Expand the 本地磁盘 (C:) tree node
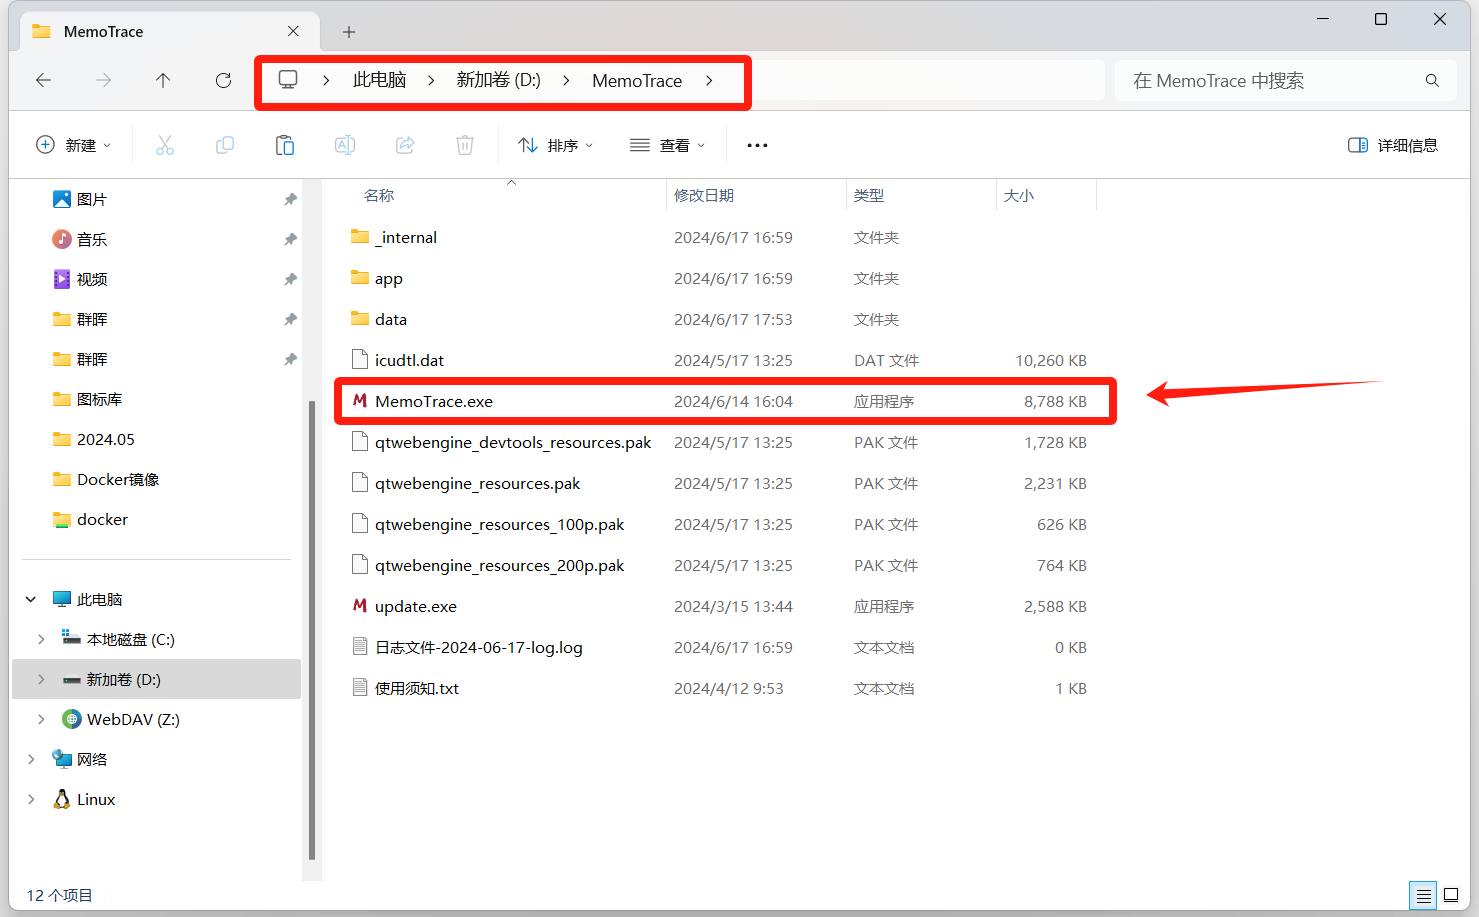Viewport: 1479px width, 917px height. 41,639
